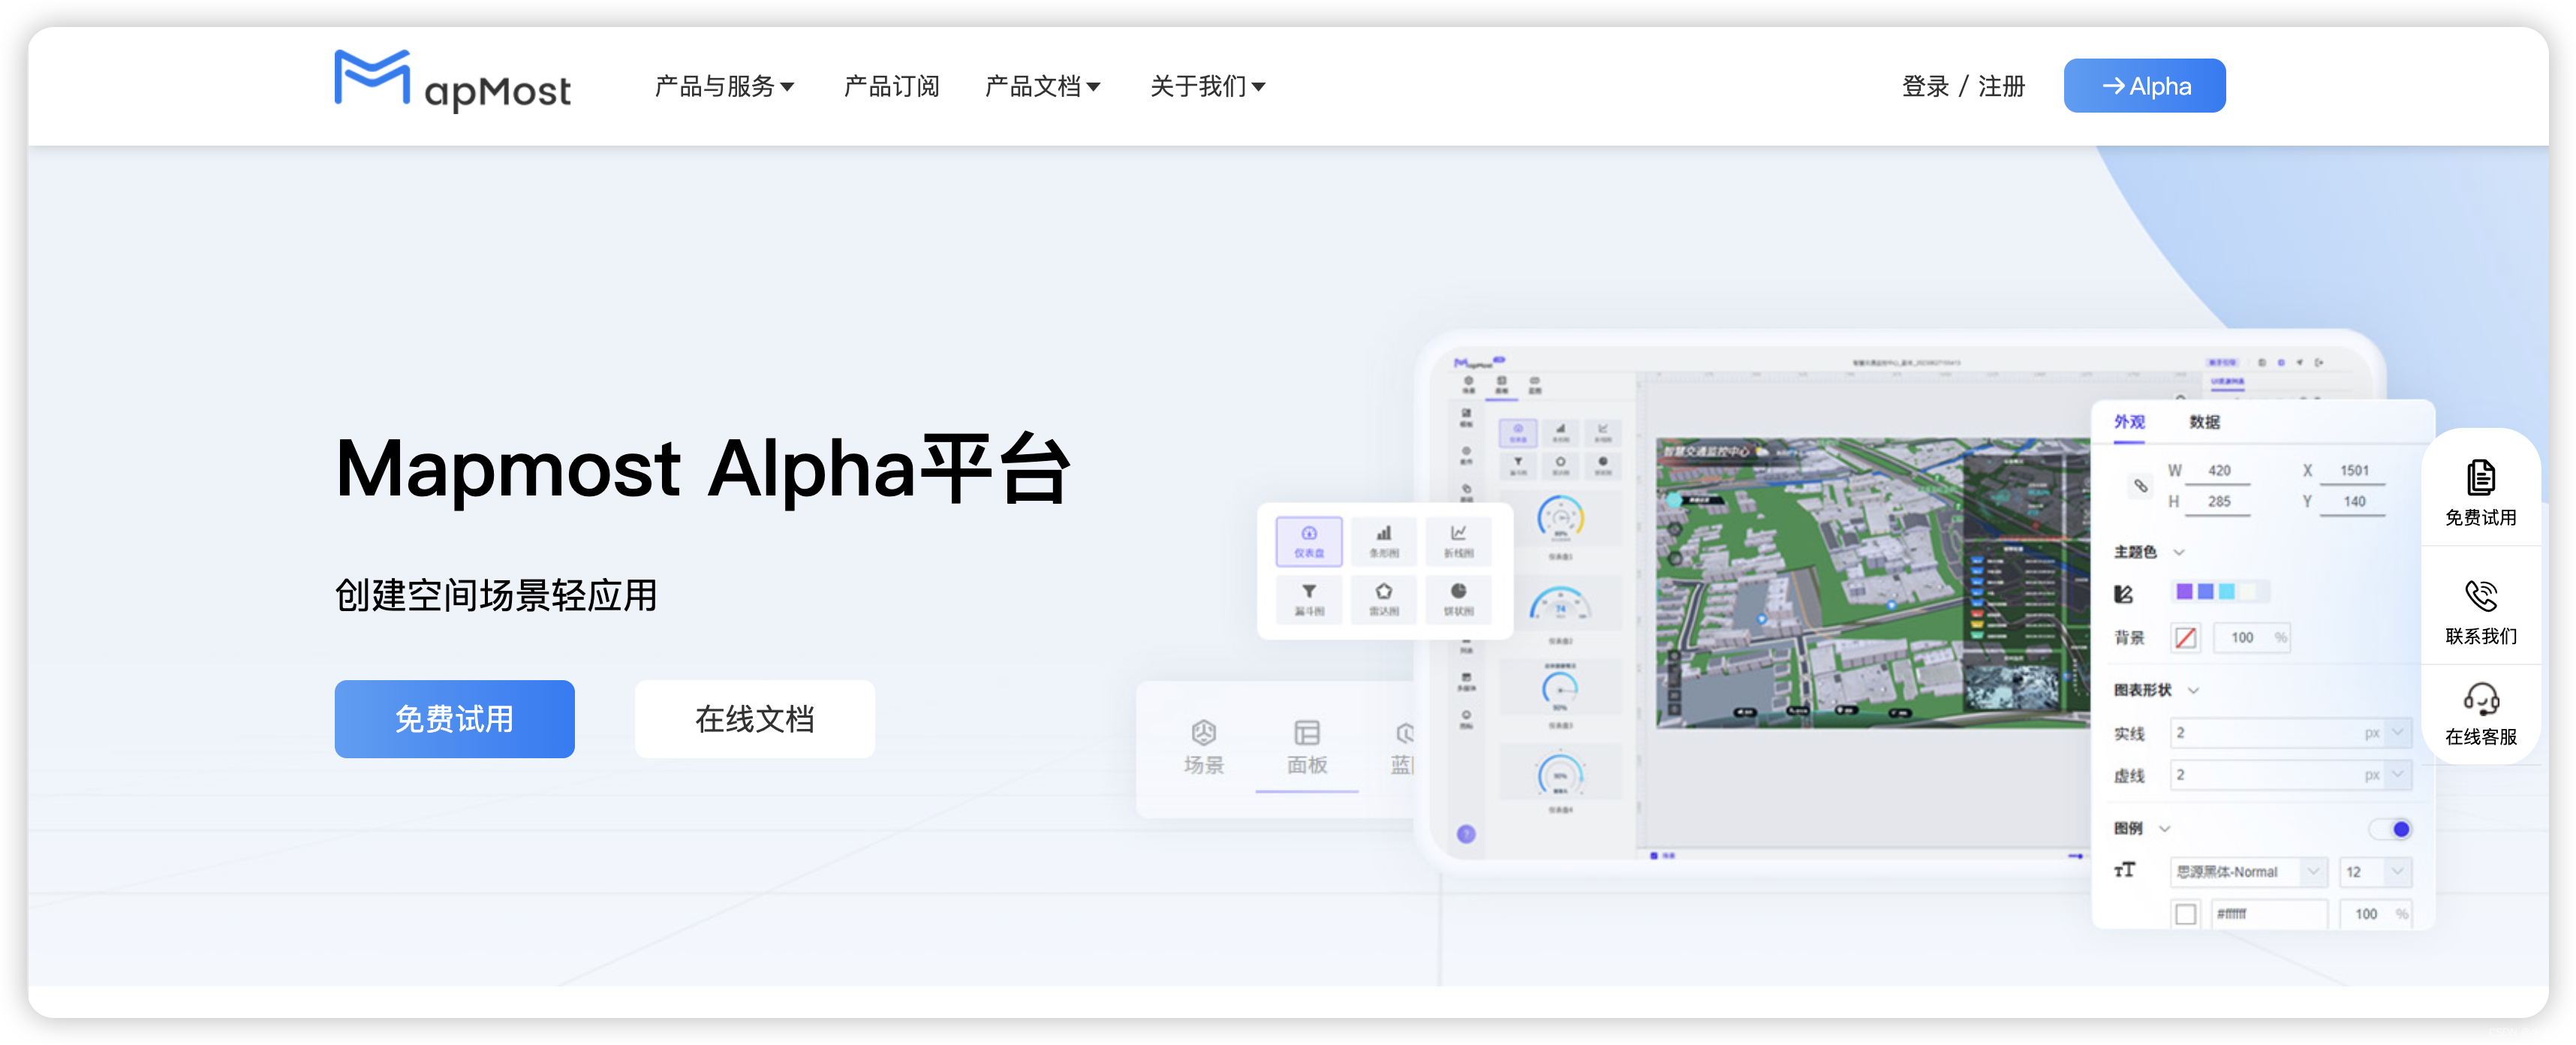Viewport: 2576px width, 1045px height.
Task: Select the 折线图 line chart icon
Action: pyautogui.click(x=1458, y=541)
